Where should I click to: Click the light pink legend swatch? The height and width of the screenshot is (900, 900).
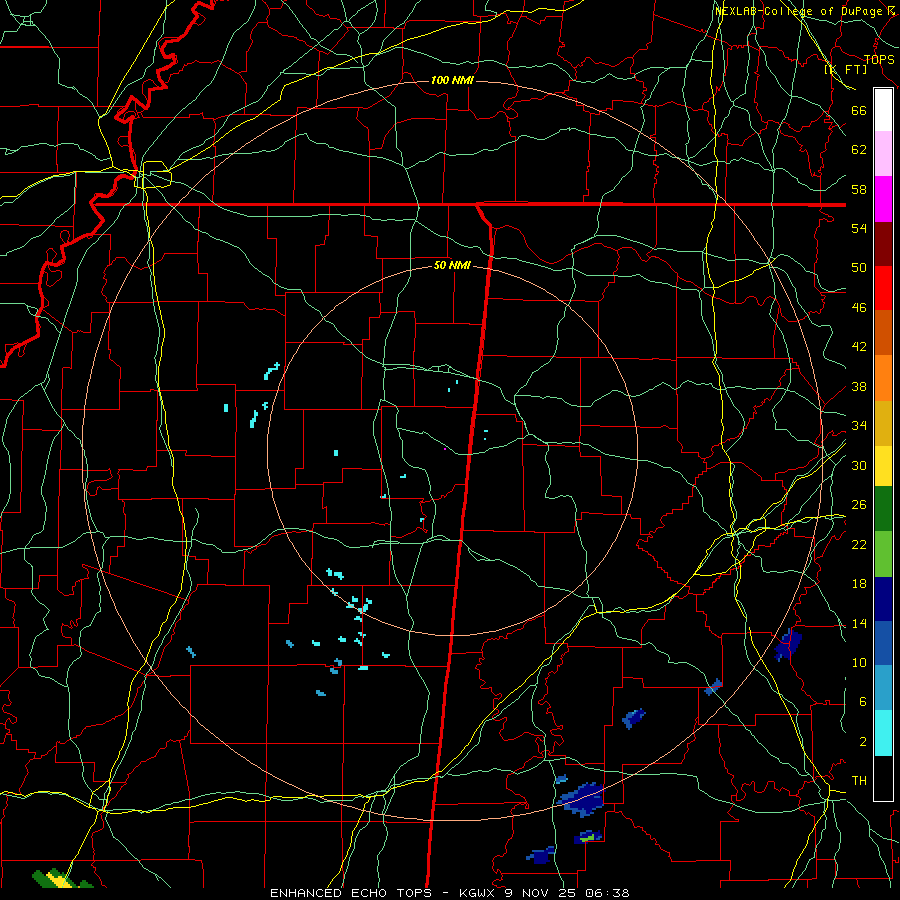(x=883, y=154)
